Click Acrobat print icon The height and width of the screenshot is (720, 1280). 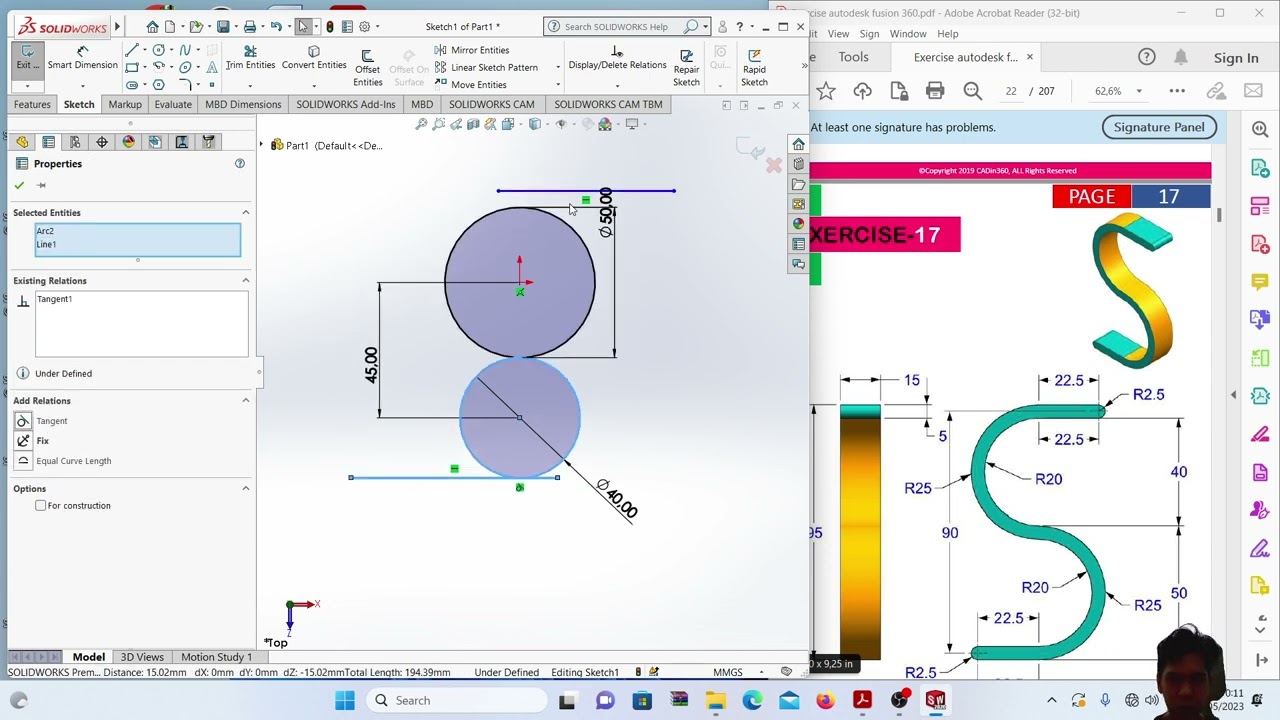coord(935,91)
